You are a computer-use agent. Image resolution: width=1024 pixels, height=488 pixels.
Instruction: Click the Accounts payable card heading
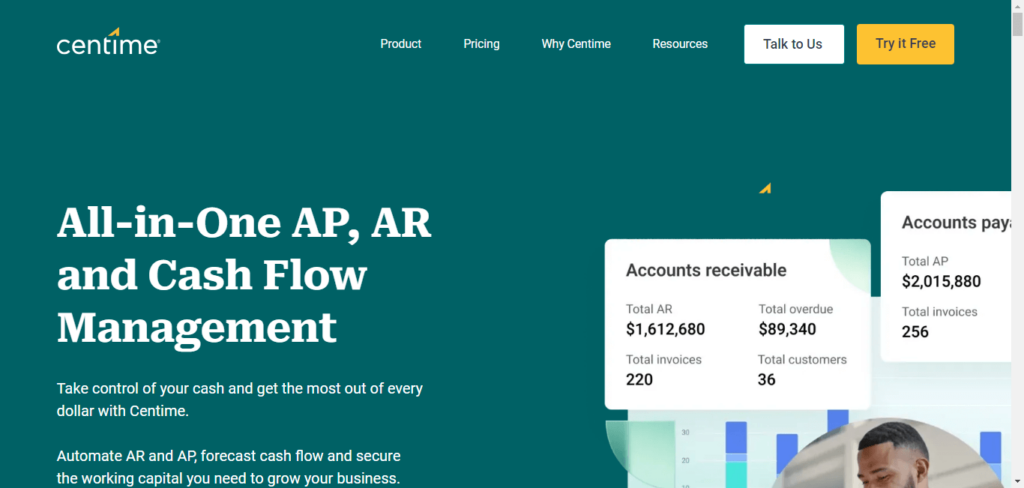tap(956, 223)
